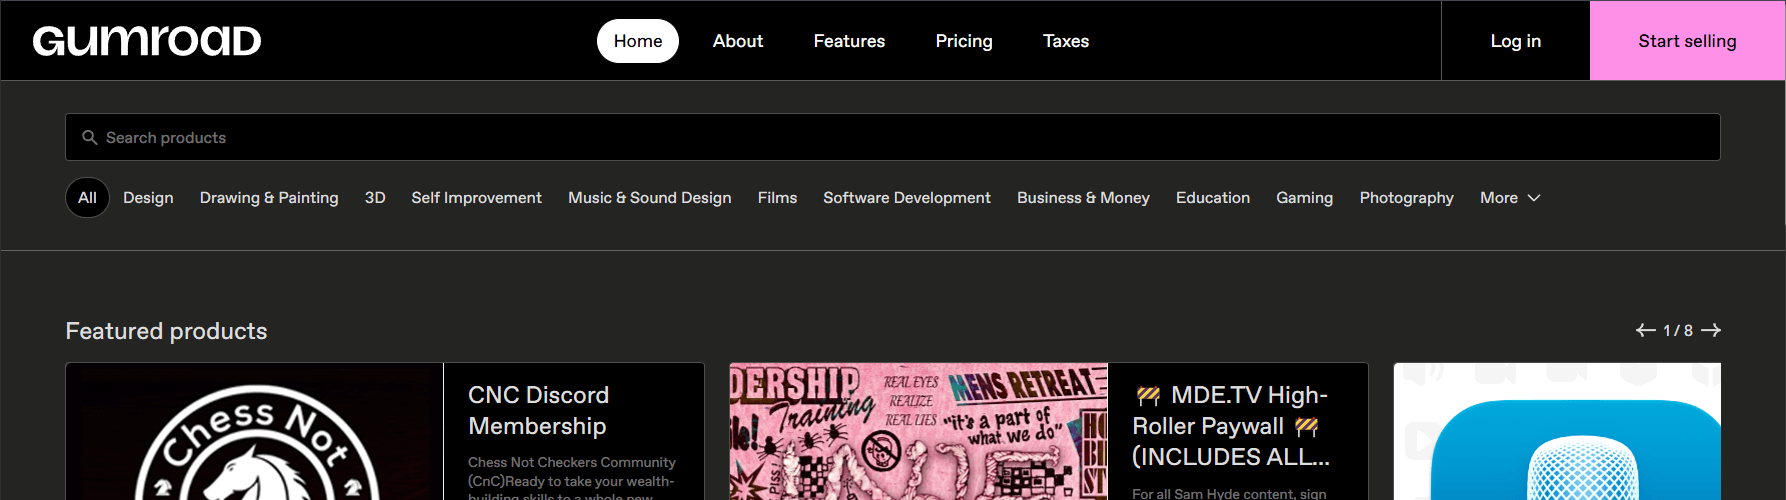
Task: Open the Pricing page
Action: pyautogui.click(x=963, y=41)
